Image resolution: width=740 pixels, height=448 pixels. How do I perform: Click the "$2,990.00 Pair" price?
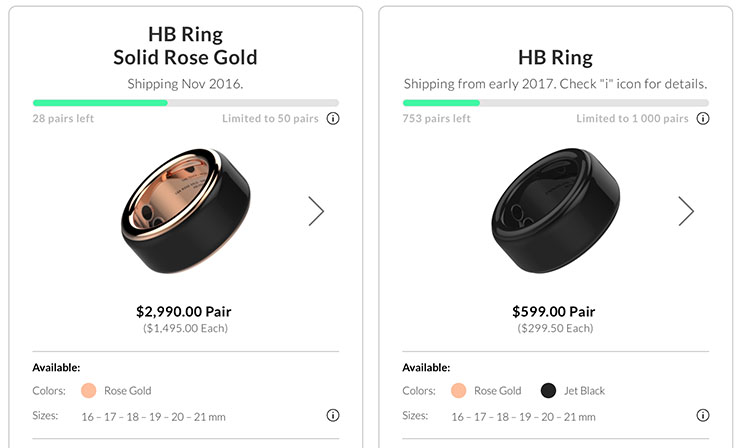185,311
